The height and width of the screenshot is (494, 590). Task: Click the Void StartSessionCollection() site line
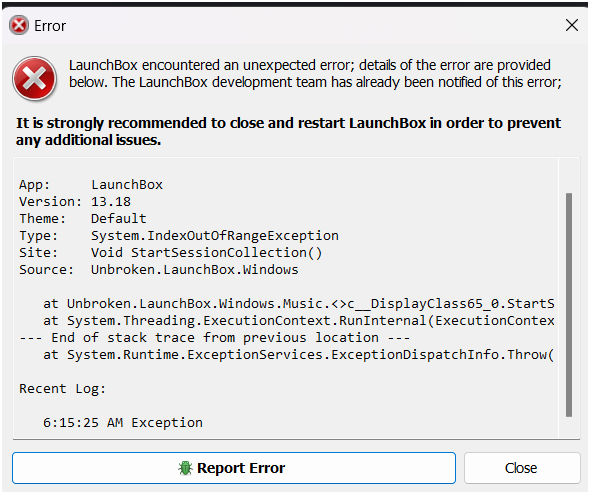(171, 253)
